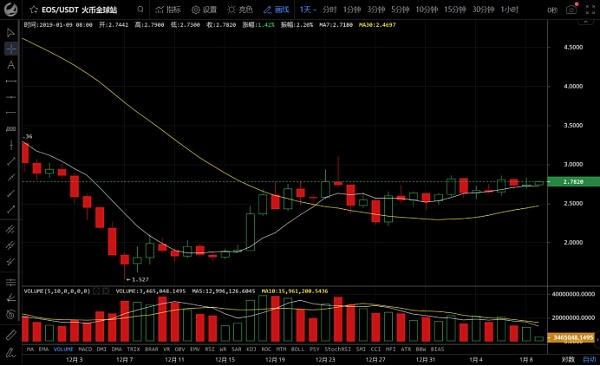
Task: Show the MFI indicator
Action: (391, 349)
